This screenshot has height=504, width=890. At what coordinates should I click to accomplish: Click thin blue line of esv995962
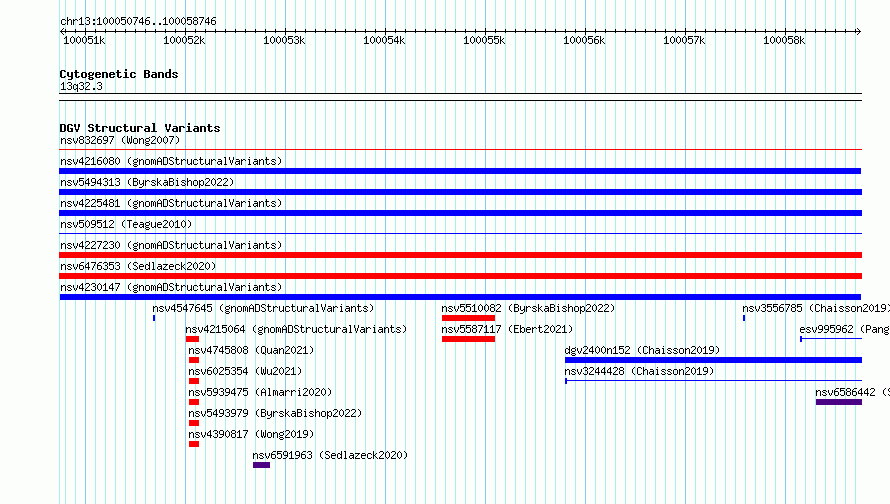tap(831, 339)
